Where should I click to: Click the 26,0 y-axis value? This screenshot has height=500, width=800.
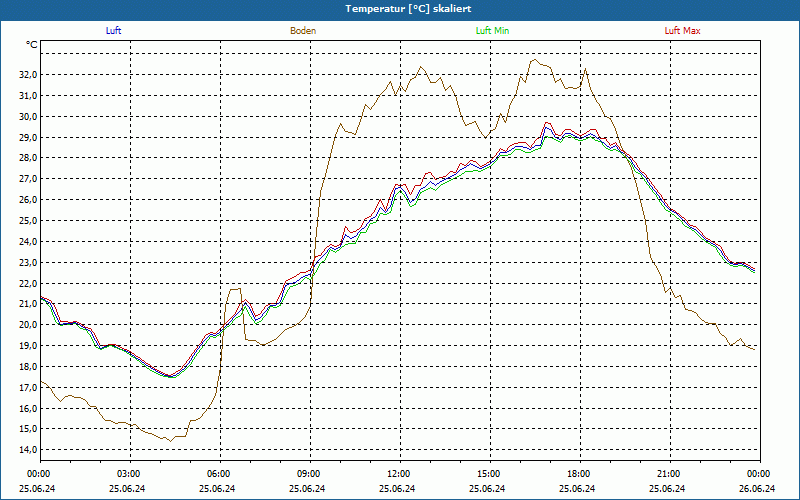29,200
